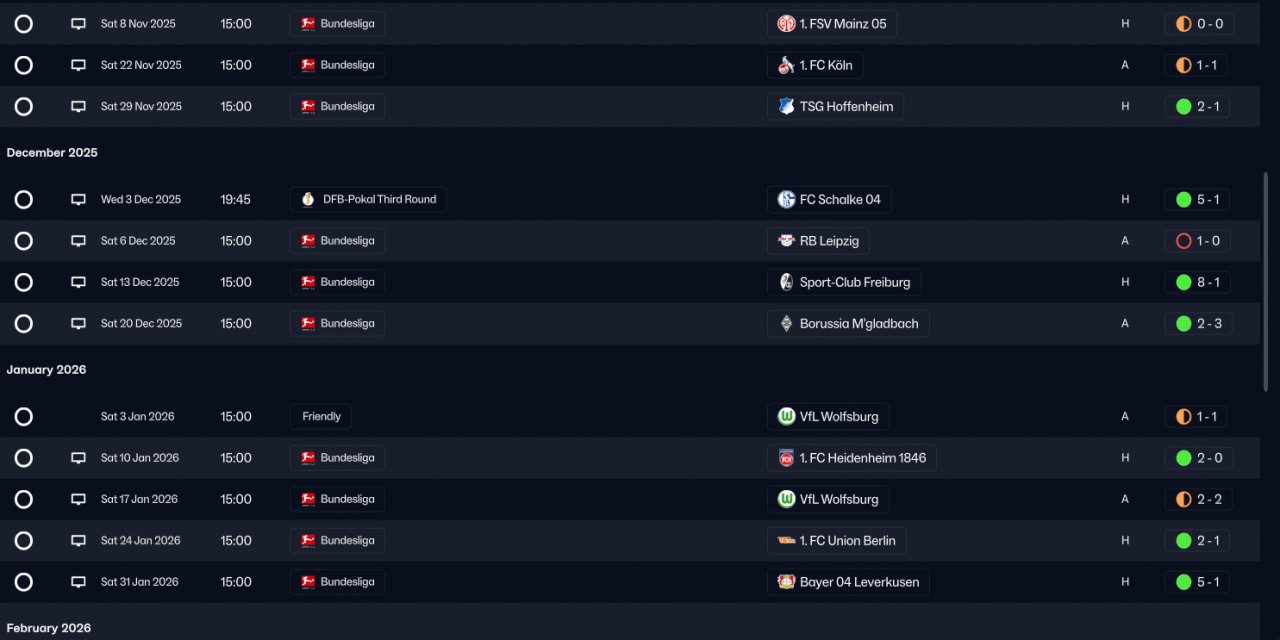Select the radio circle for Schalke 04 fixture
Viewport: 1280px width, 640px height.
click(24, 200)
